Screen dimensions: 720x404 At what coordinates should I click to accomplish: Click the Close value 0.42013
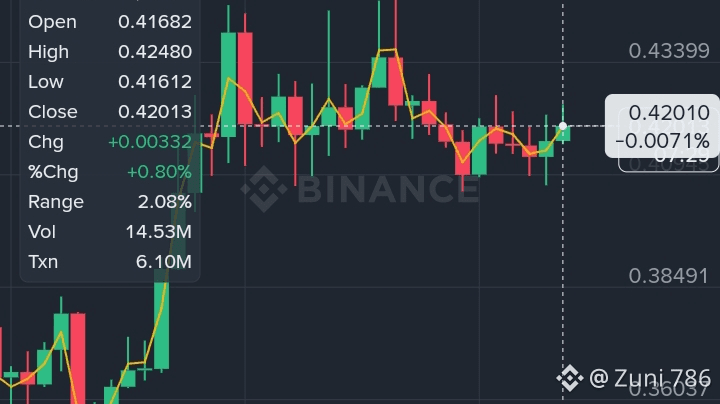click(x=155, y=112)
